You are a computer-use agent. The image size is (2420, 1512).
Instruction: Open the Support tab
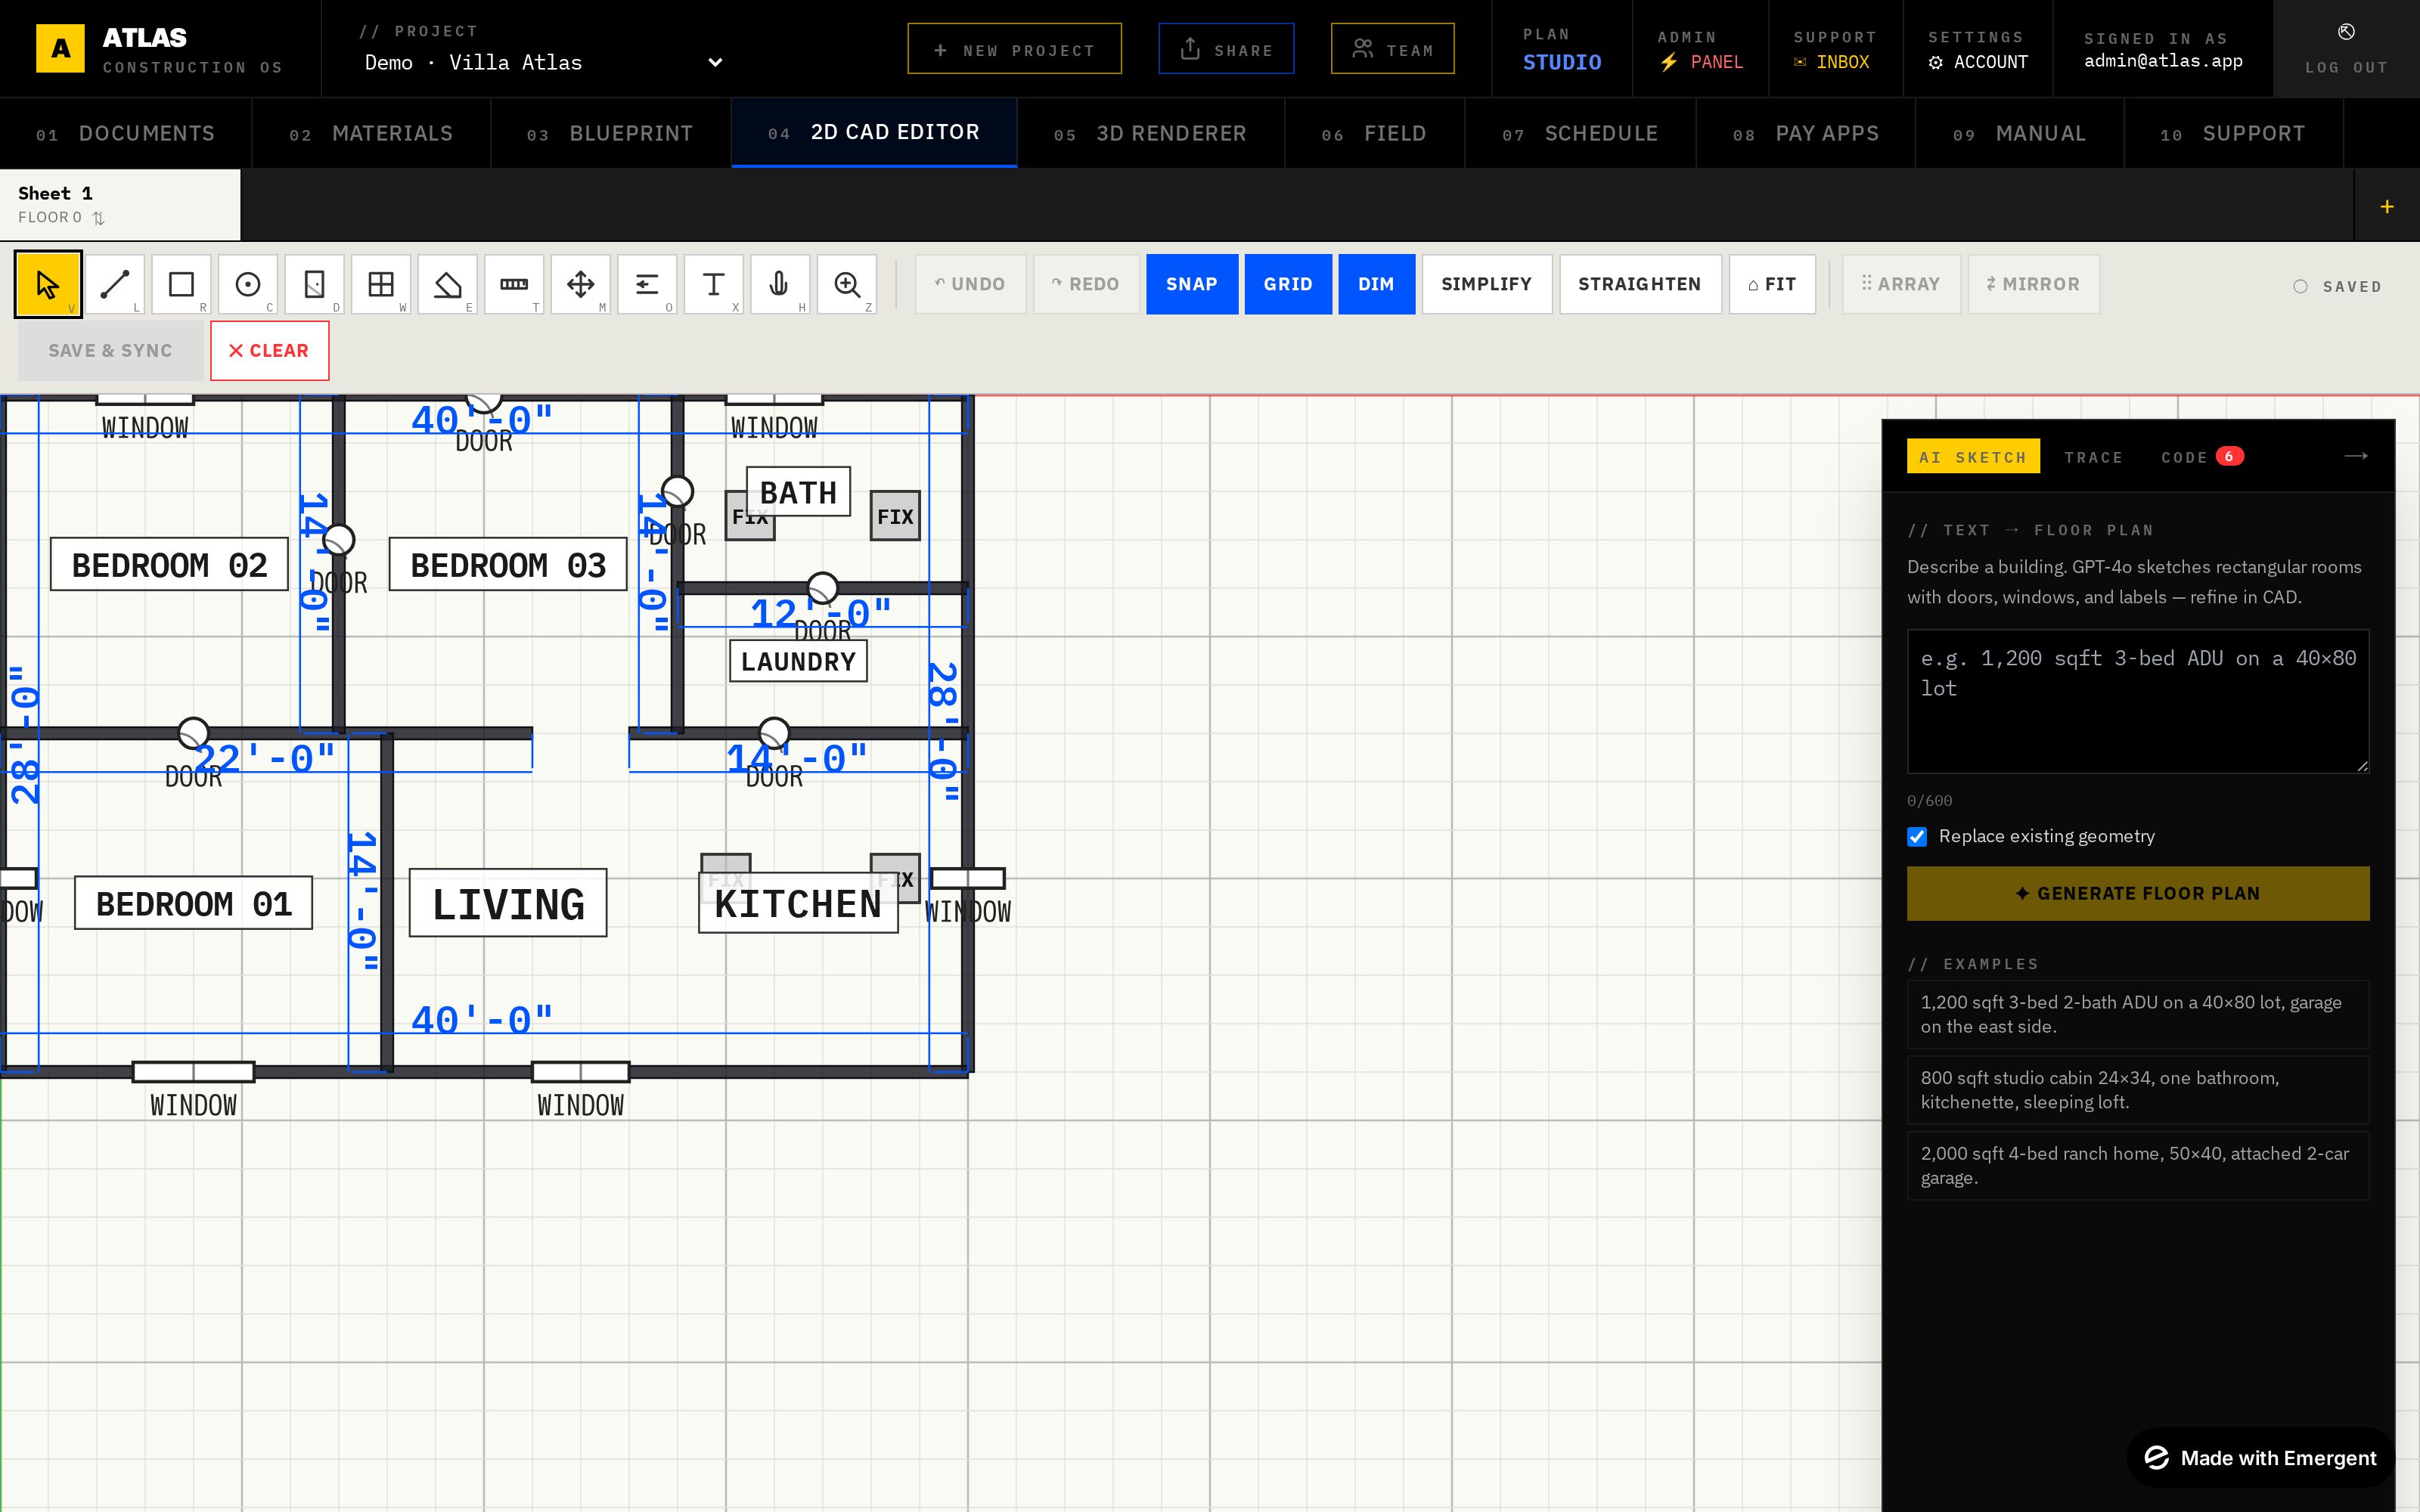point(2233,133)
